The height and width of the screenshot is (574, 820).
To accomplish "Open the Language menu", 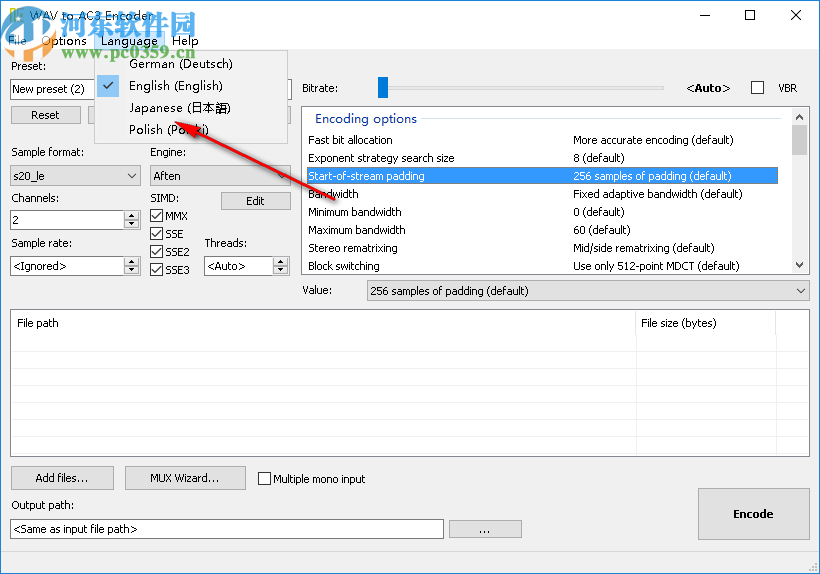I will click(129, 41).
